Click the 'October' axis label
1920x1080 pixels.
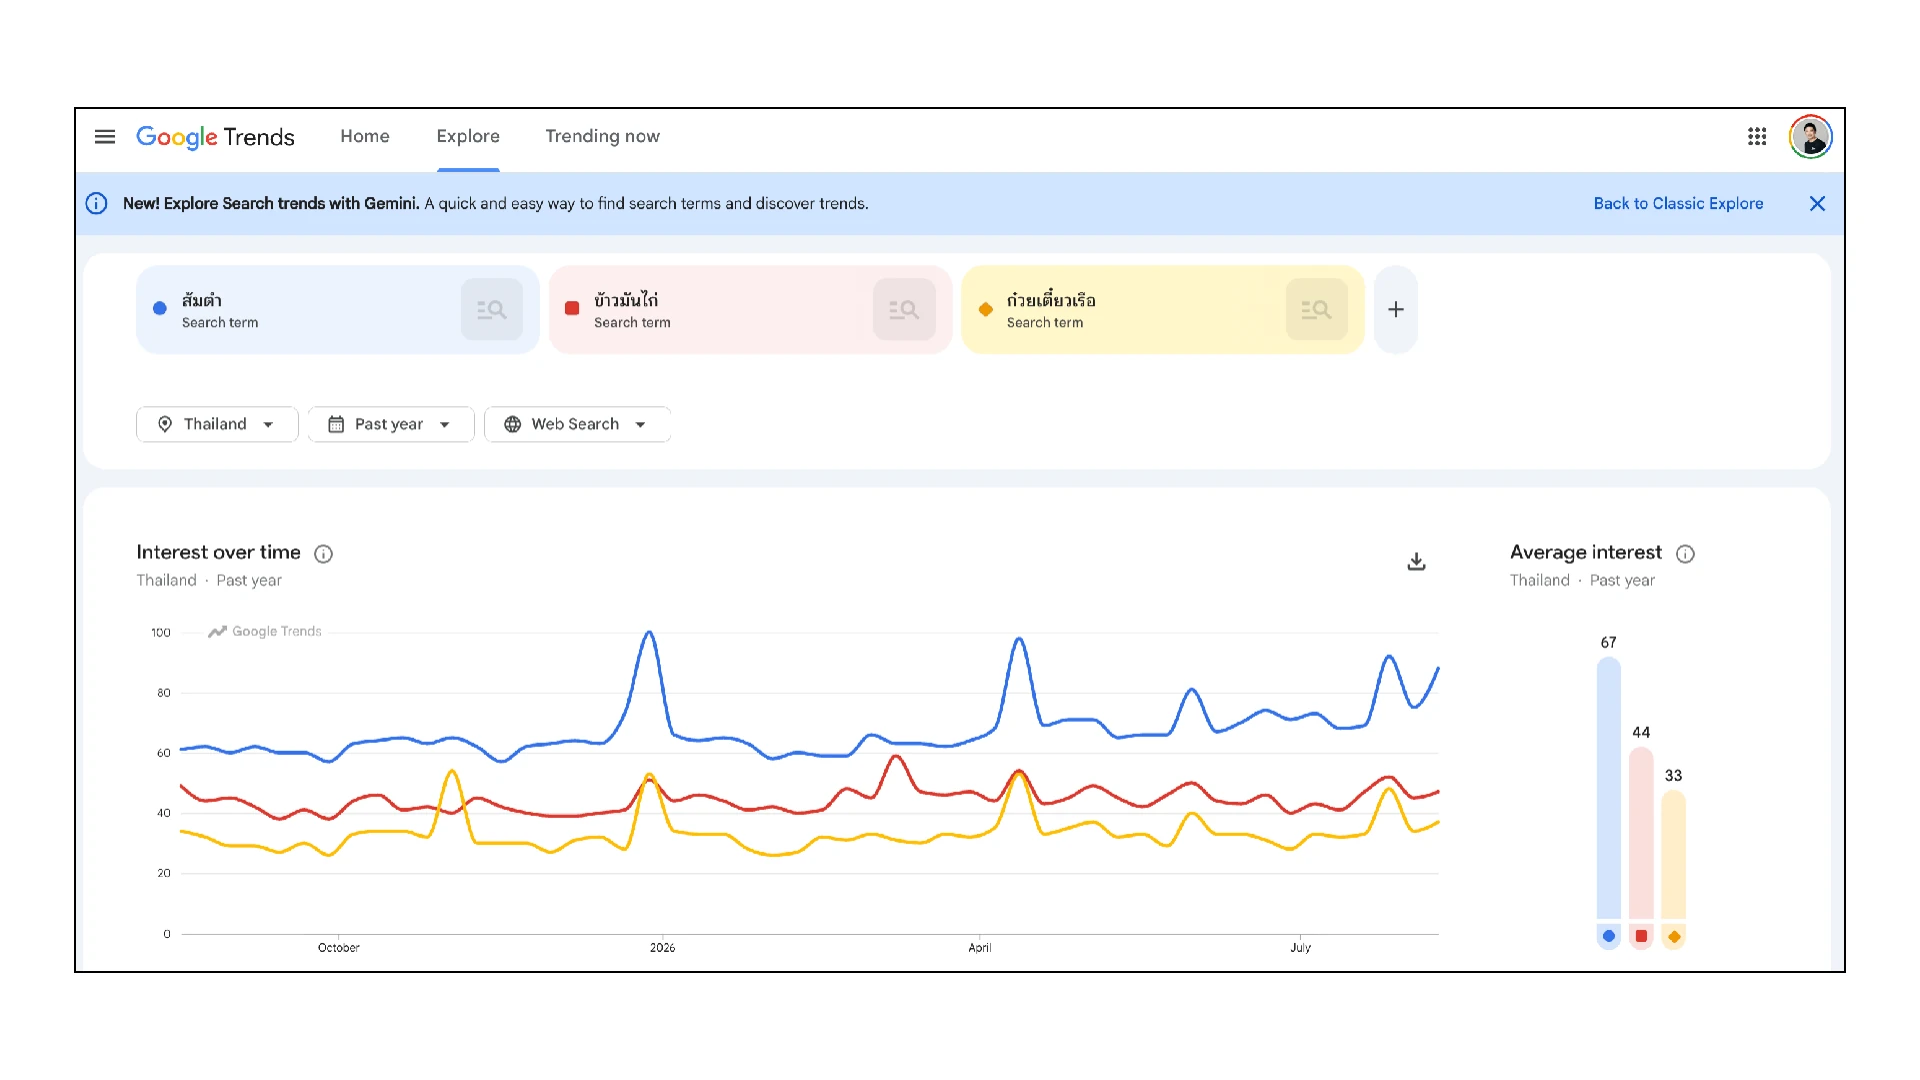339,948
